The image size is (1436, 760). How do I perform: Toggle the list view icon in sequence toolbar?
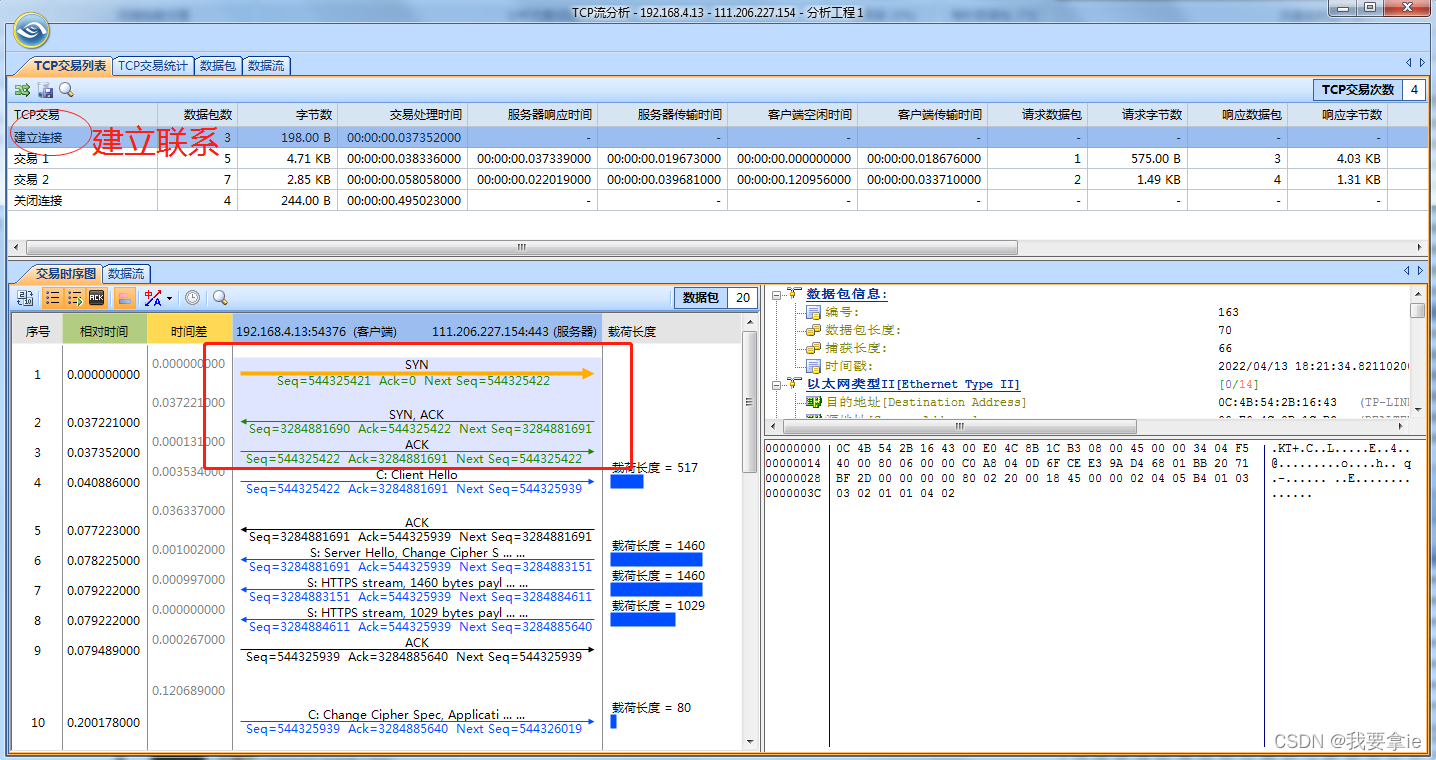[52, 298]
